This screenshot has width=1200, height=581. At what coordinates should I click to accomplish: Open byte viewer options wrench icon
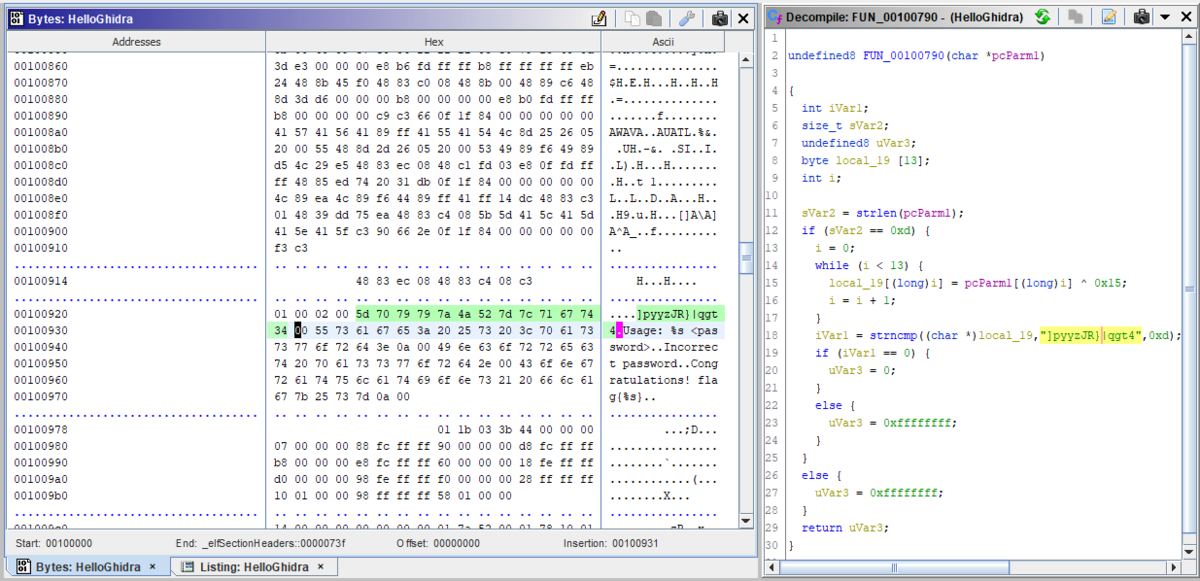[686, 18]
